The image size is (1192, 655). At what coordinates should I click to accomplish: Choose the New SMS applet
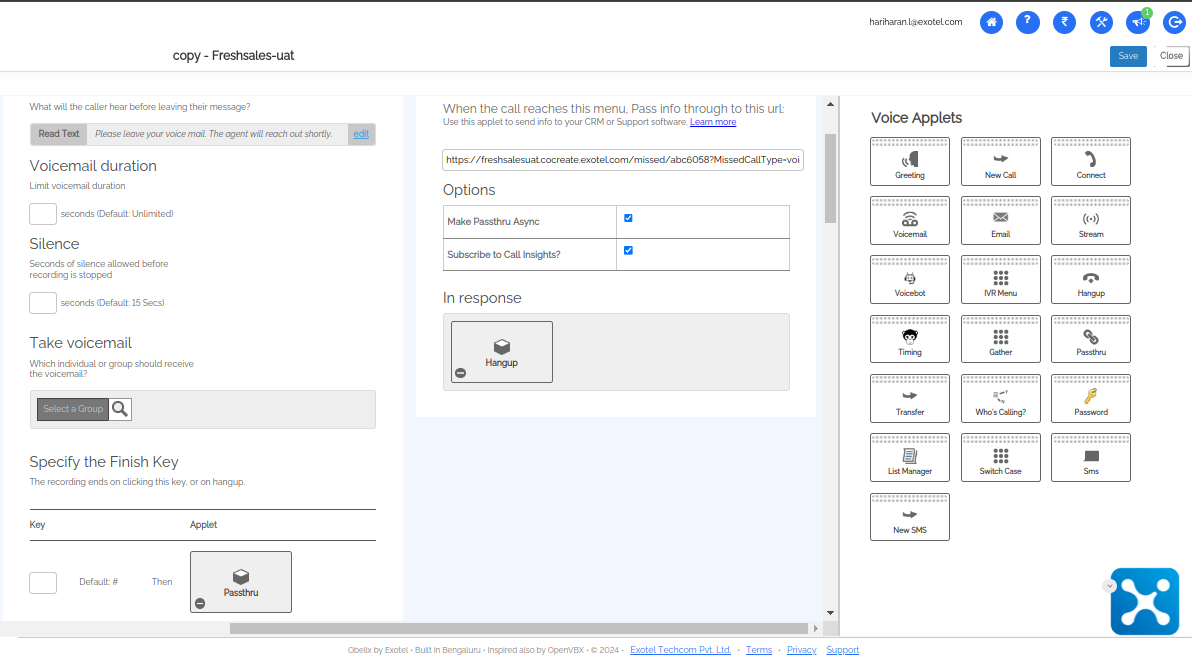click(x=909, y=517)
